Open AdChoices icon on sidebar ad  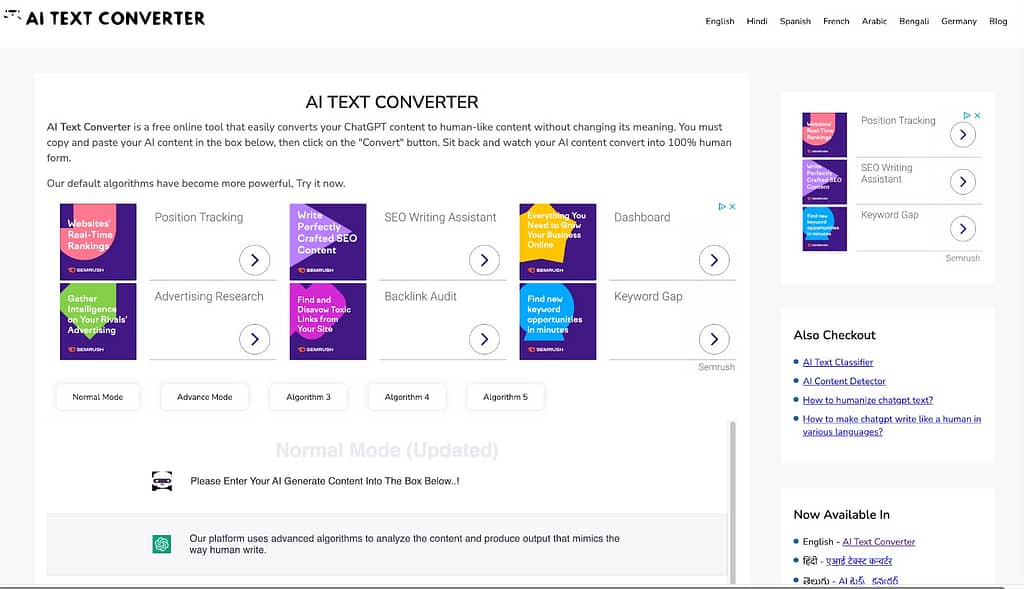967,115
